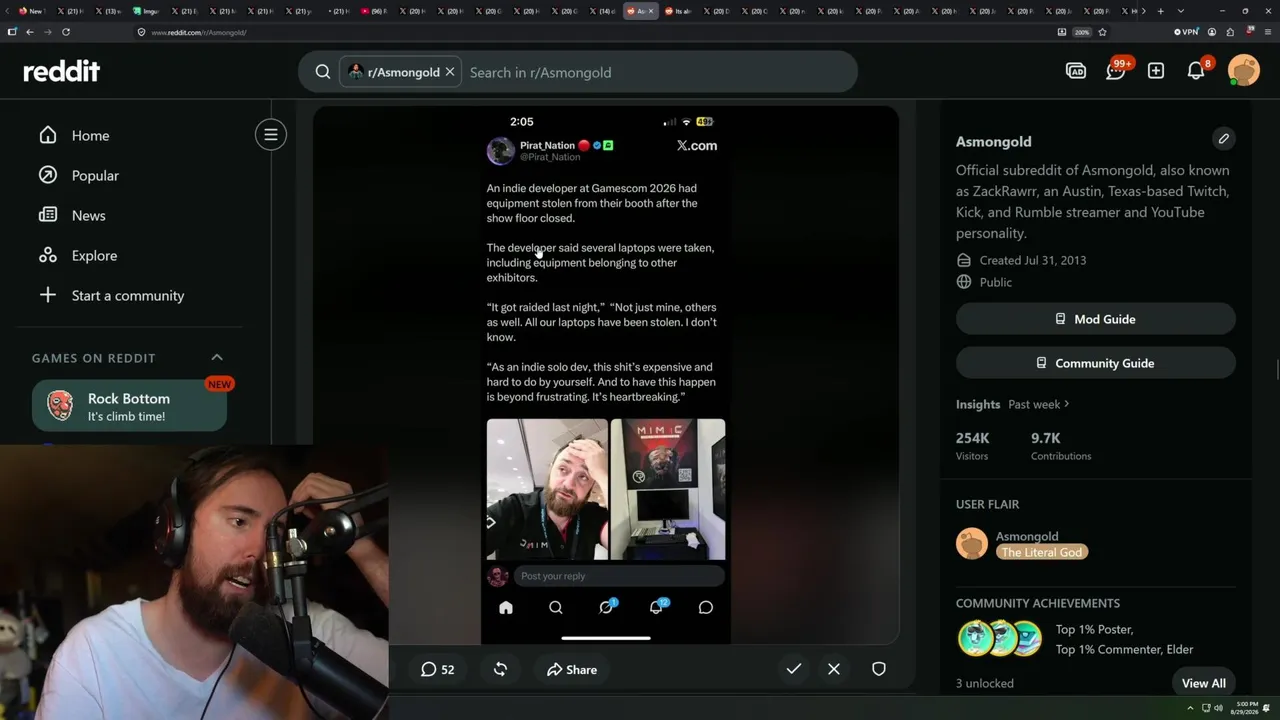
Task: Click the Asmongold community title
Action: pyautogui.click(x=994, y=141)
